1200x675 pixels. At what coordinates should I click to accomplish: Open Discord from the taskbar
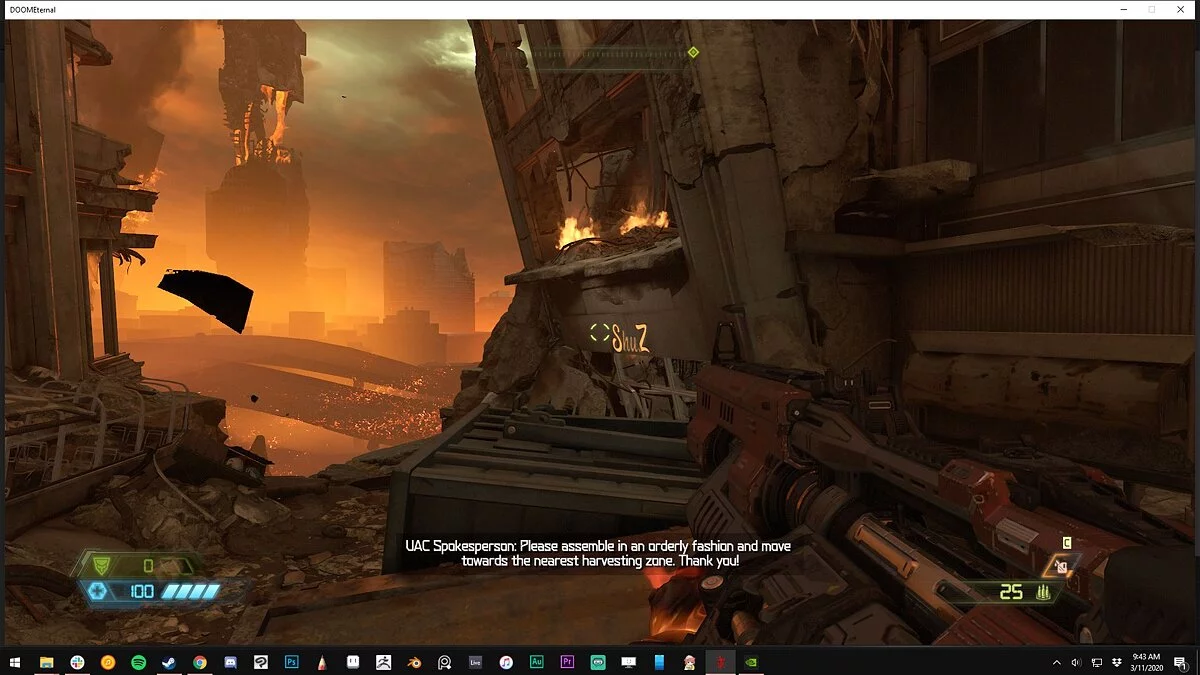(x=230, y=662)
